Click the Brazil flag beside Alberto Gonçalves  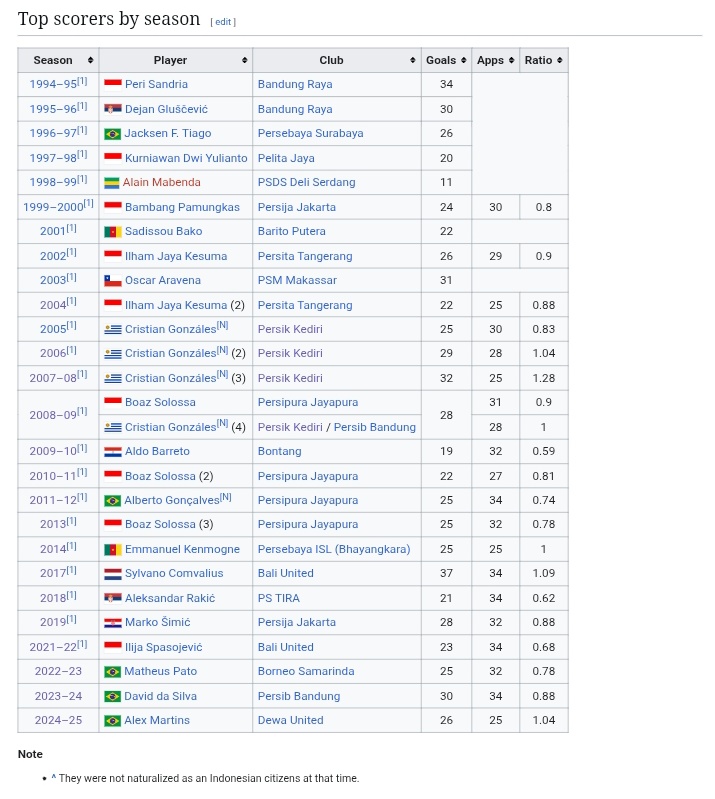pyautogui.click(x=113, y=501)
